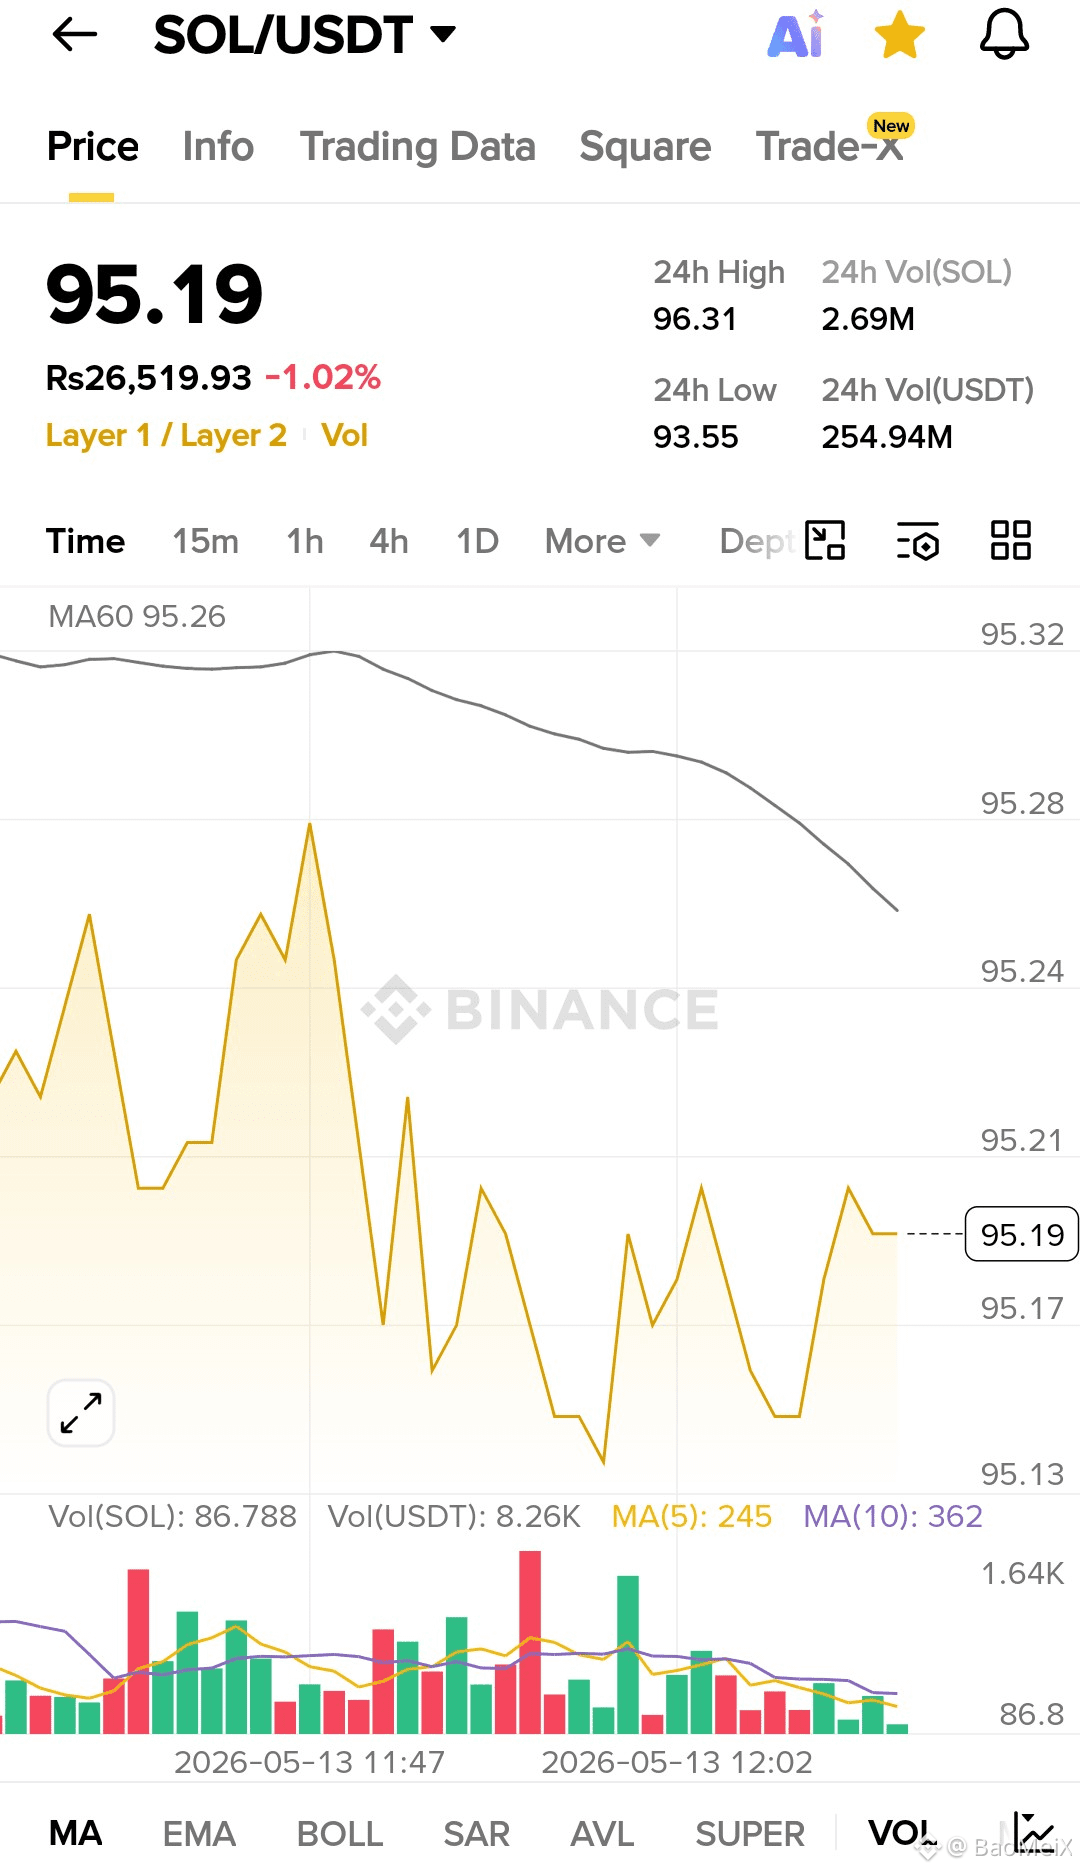This screenshot has height=1872, width=1080.
Task: Select the AVL indicator
Action: 602,1833
